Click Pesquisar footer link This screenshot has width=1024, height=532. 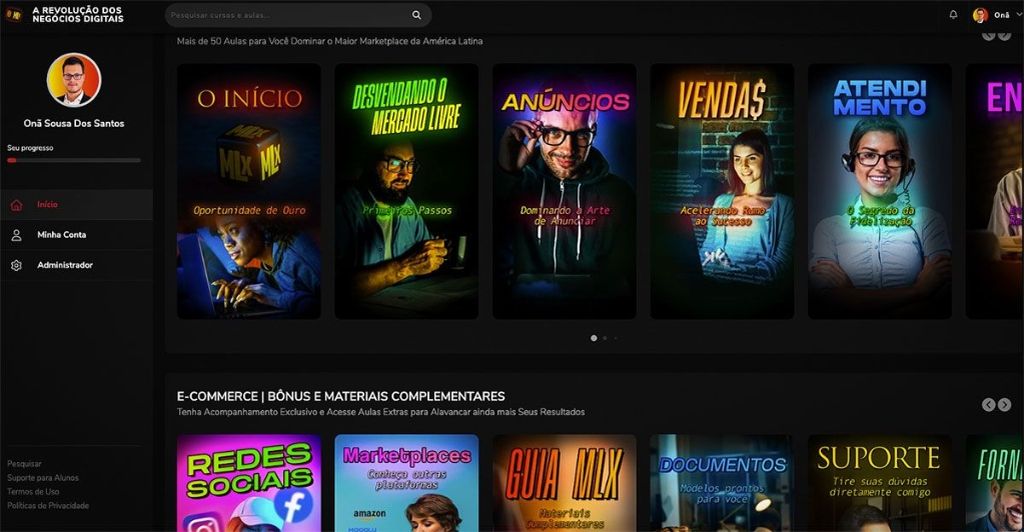pos(24,463)
